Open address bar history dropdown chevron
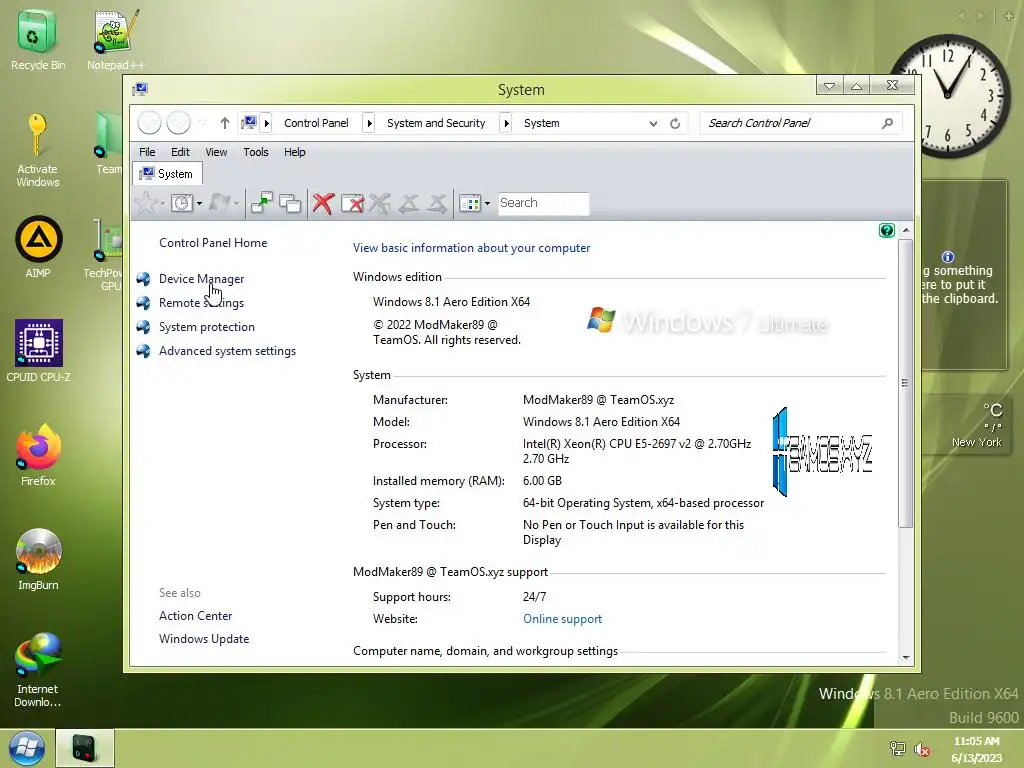1024x768 pixels. coord(653,123)
